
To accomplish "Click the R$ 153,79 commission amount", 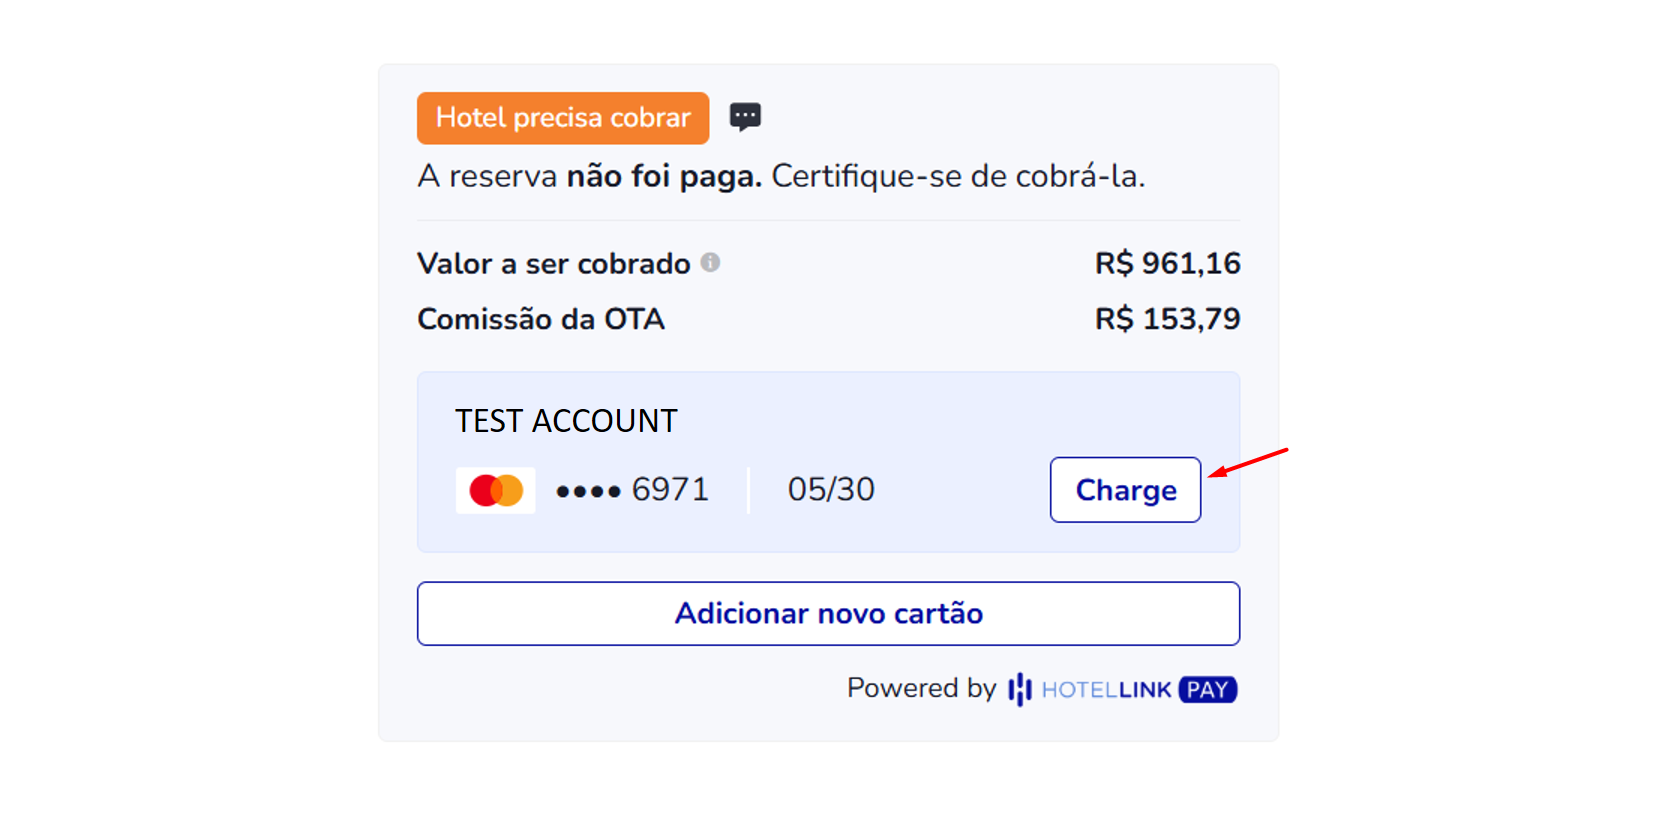I will tap(1167, 319).
